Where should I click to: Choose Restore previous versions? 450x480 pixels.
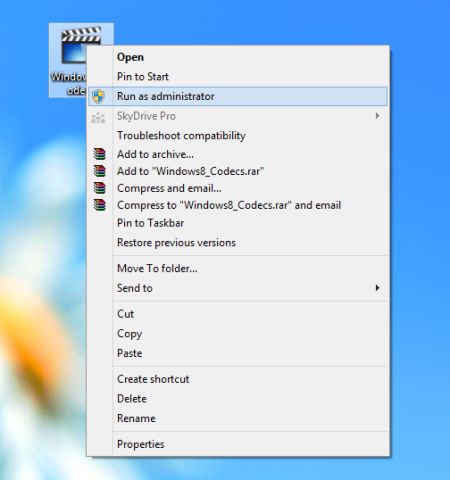click(x=238, y=243)
